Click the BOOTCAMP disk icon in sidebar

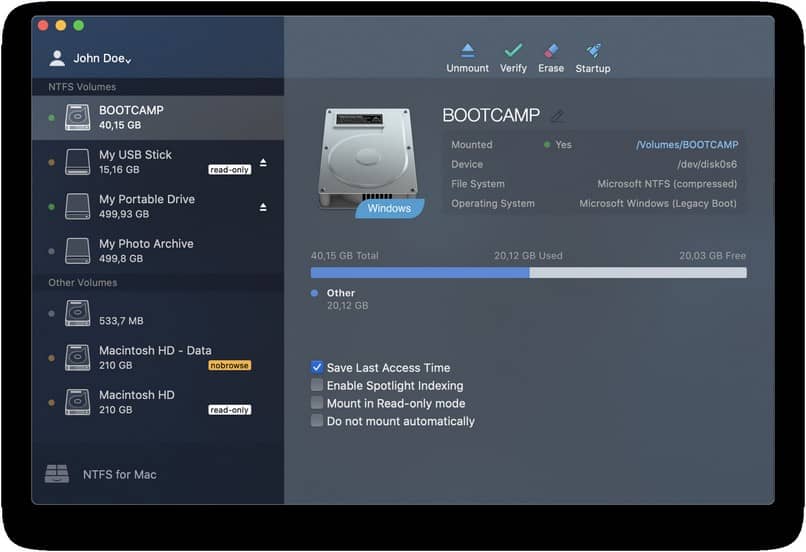78,117
